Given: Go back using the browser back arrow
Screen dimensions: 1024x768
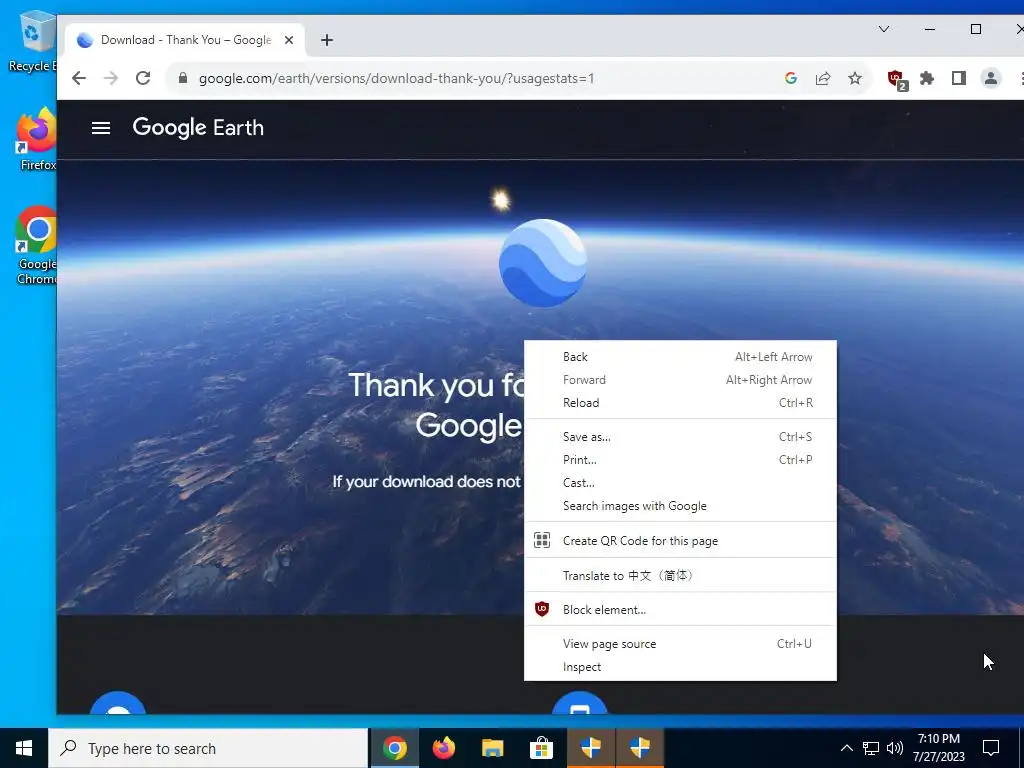Looking at the screenshot, I should 79,78.
